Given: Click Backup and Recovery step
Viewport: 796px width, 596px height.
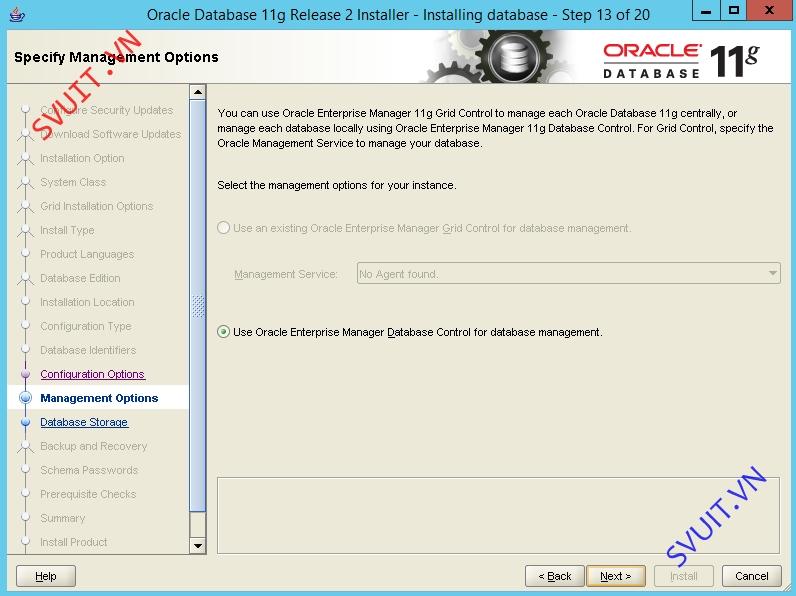Looking at the screenshot, I should 93,446.
